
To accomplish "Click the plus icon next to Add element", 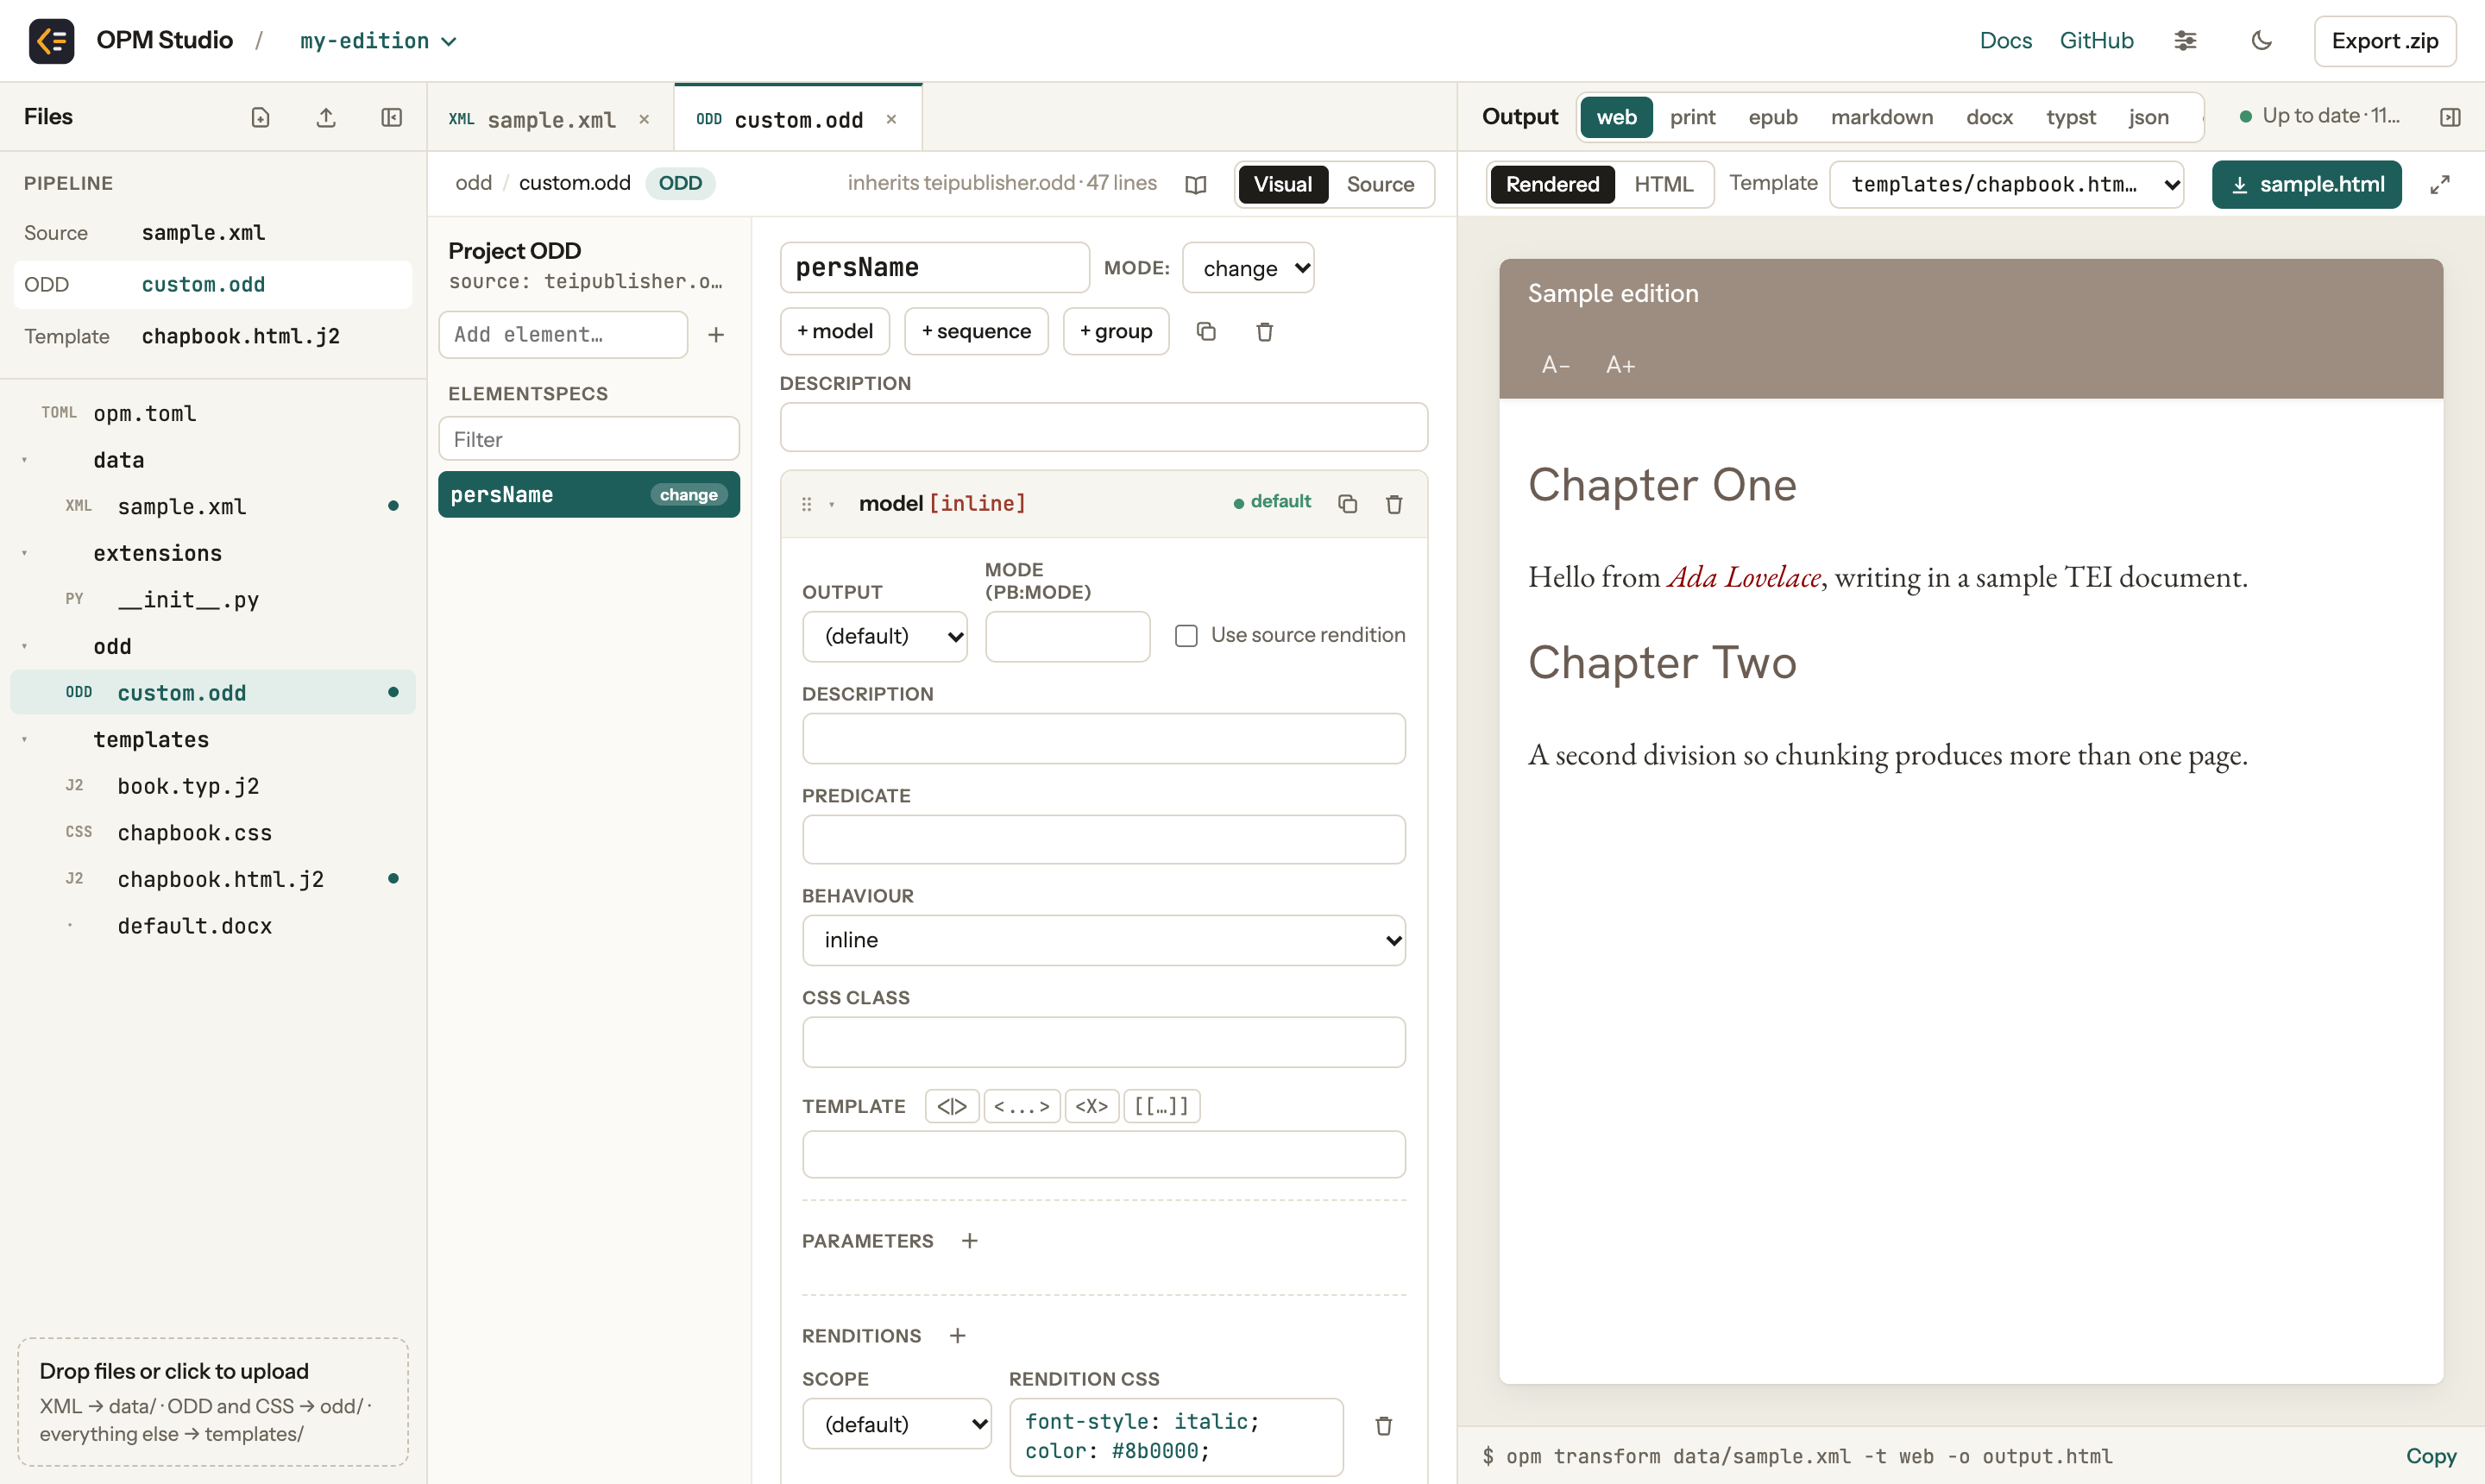I will point(716,335).
